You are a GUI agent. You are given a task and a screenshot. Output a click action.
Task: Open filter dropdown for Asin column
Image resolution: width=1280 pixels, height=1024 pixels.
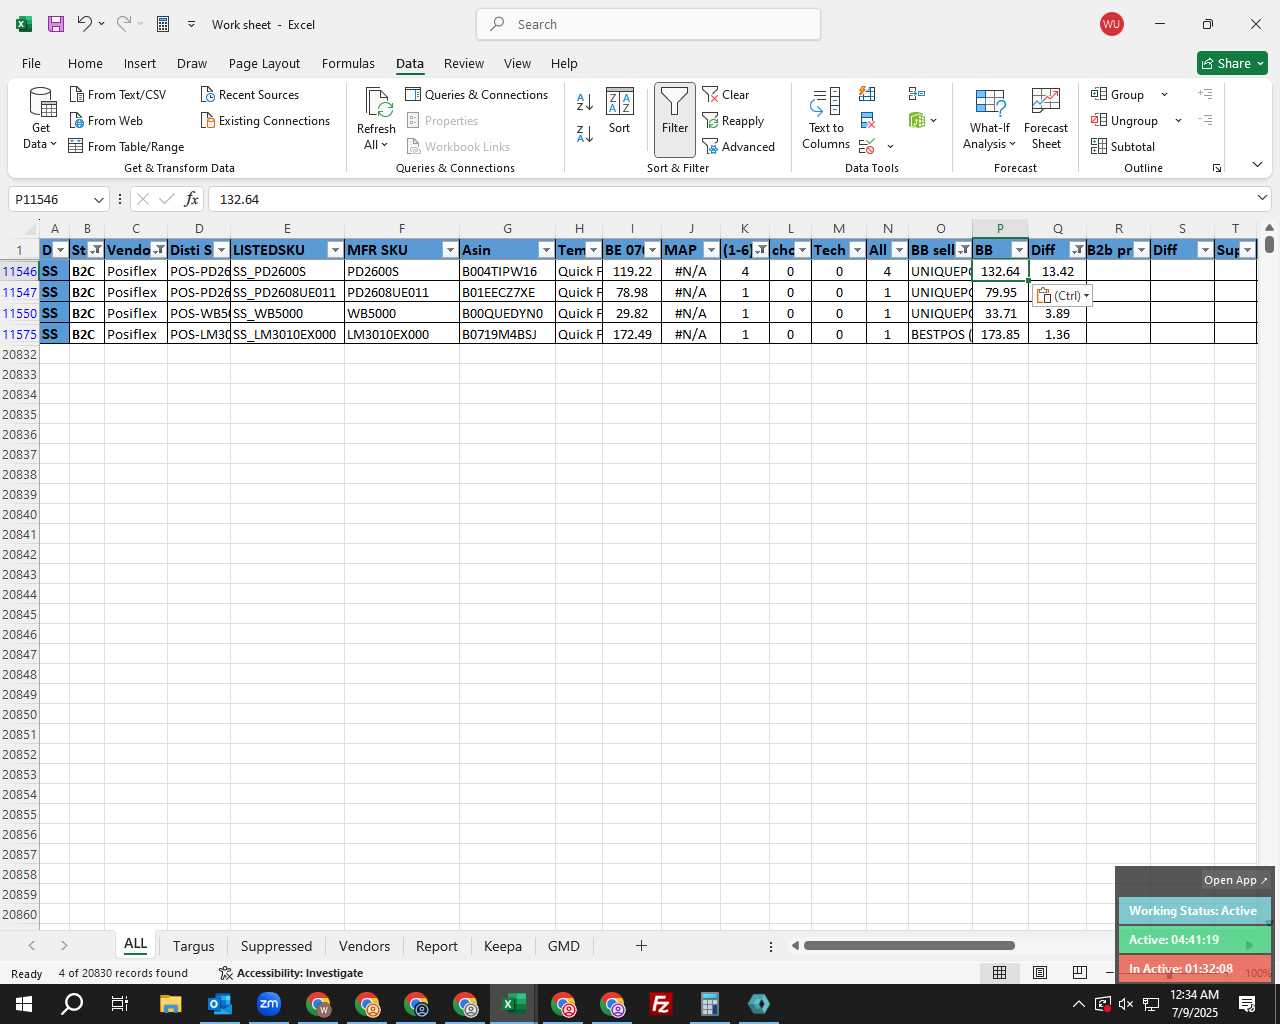(546, 250)
